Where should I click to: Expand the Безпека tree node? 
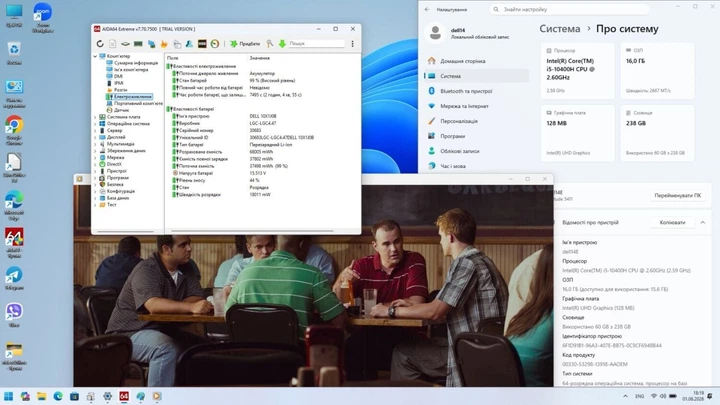pyautogui.click(x=95, y=184)
